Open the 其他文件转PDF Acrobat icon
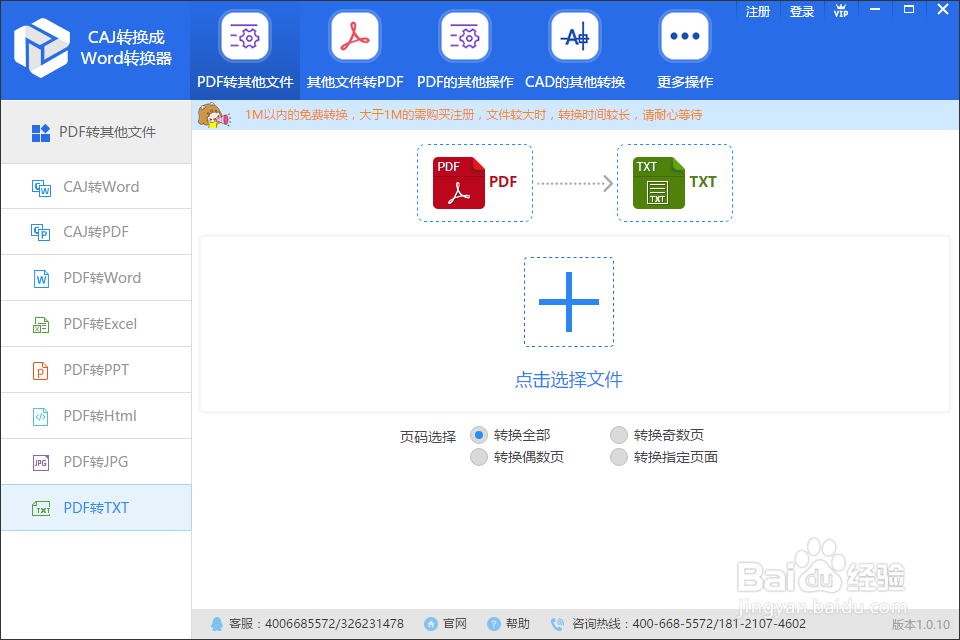Viewport: 960px width, 640px height. pos(355,36)
